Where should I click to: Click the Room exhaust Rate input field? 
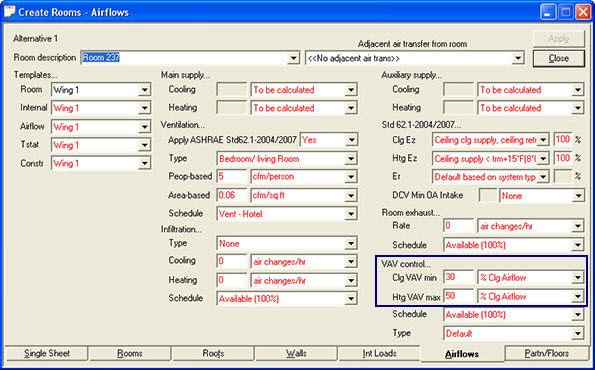tap(458, 226)
